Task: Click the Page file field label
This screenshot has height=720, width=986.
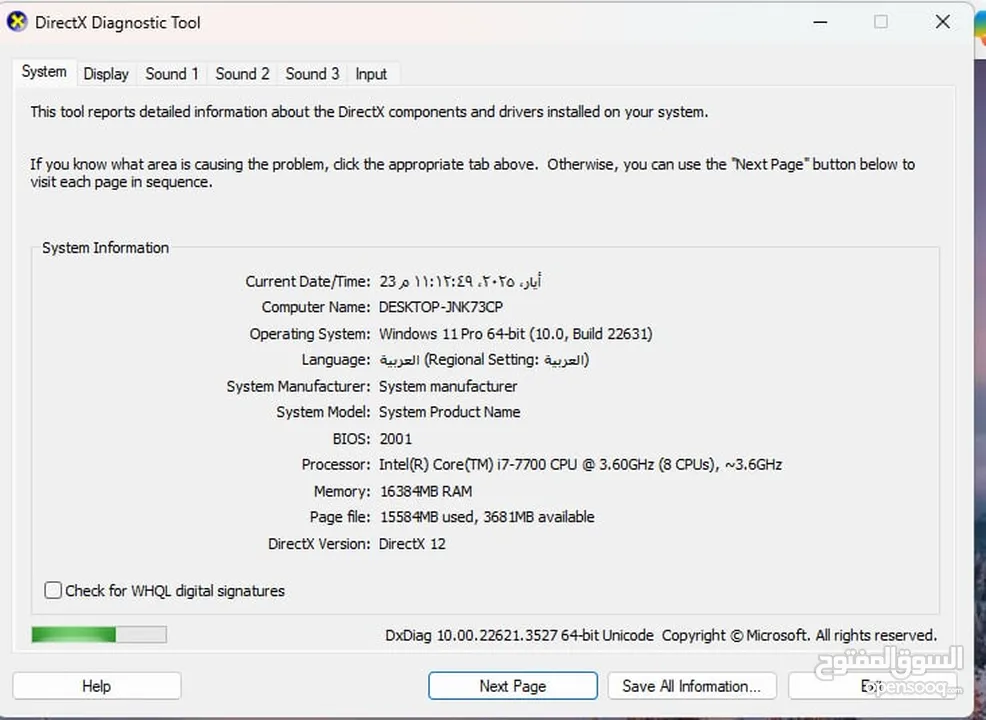Action: [340, 517]
